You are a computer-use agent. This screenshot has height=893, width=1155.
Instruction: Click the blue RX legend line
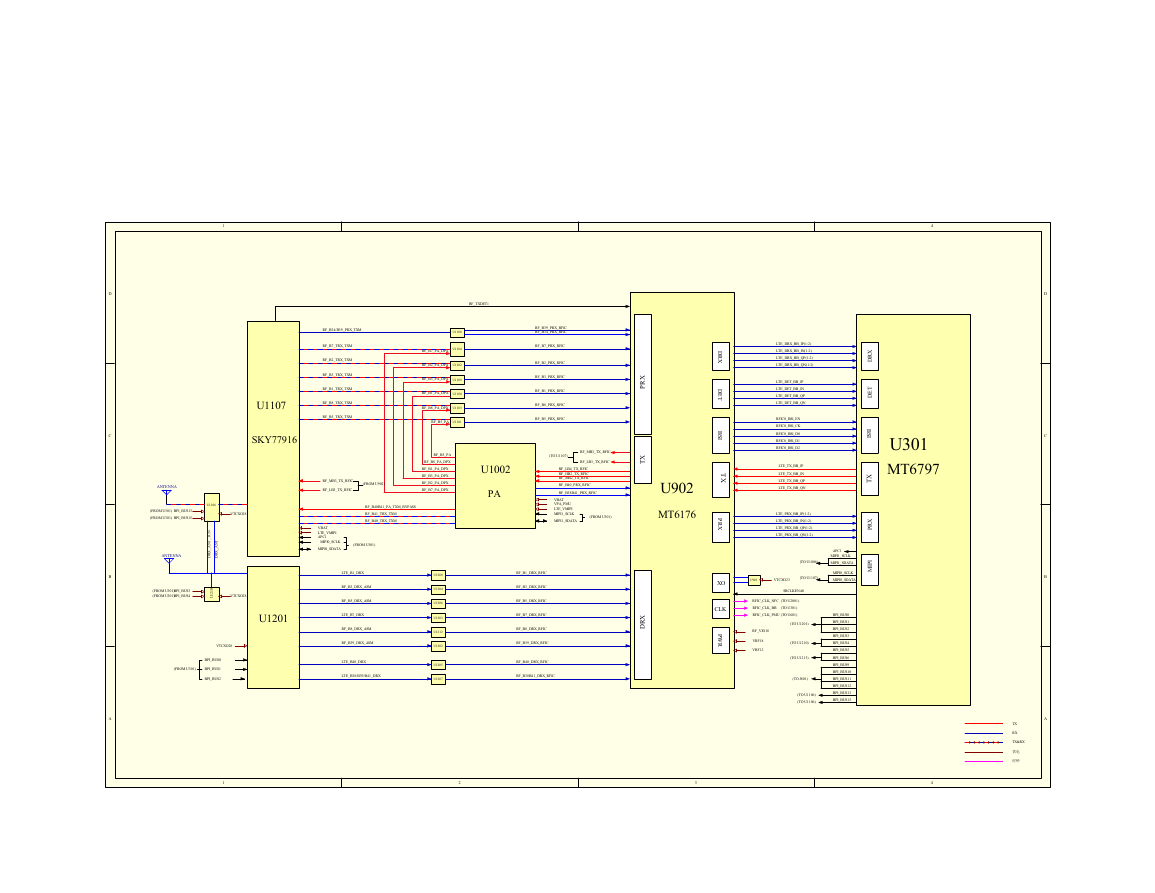983,733
